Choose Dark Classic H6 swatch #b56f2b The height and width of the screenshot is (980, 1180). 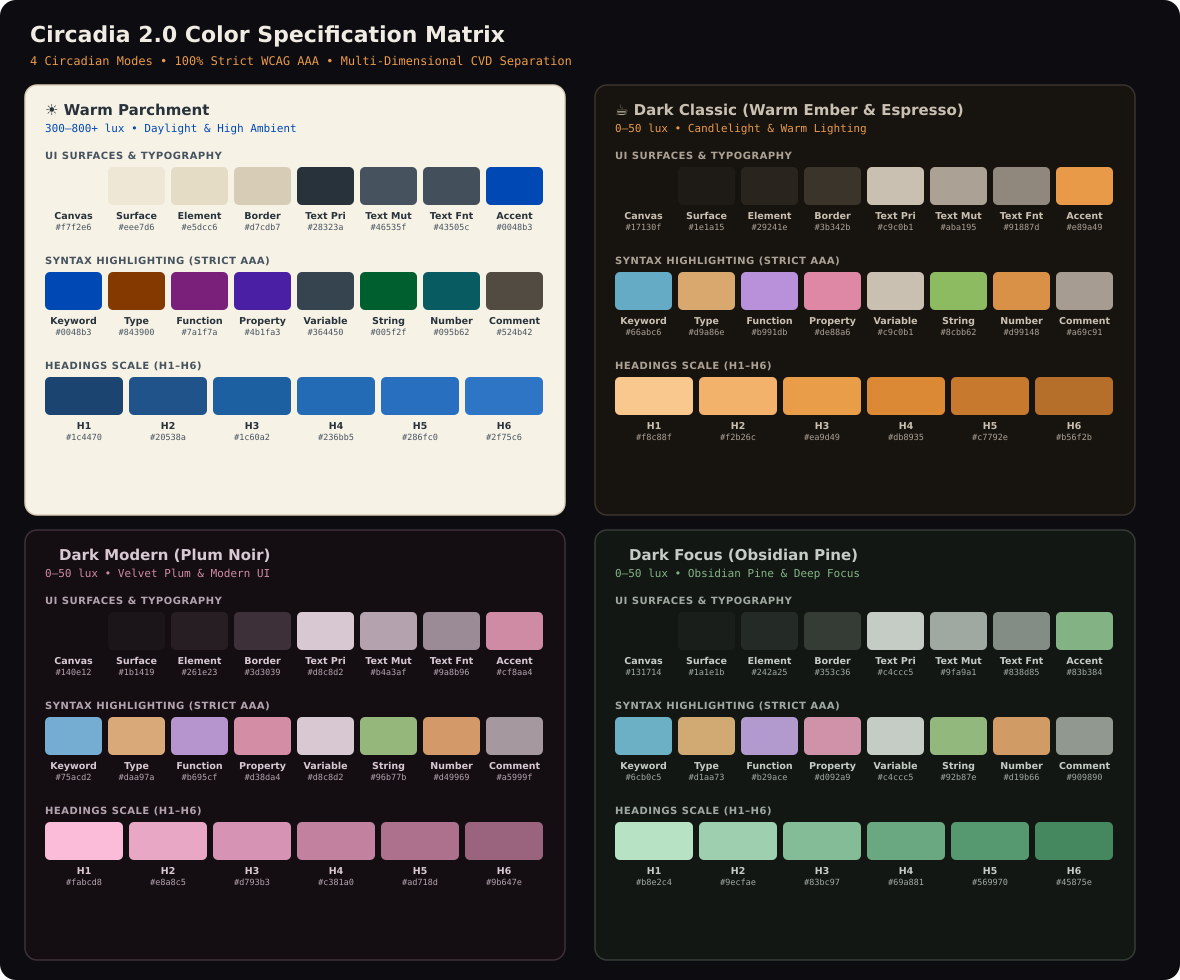(x=1074, y=396)
